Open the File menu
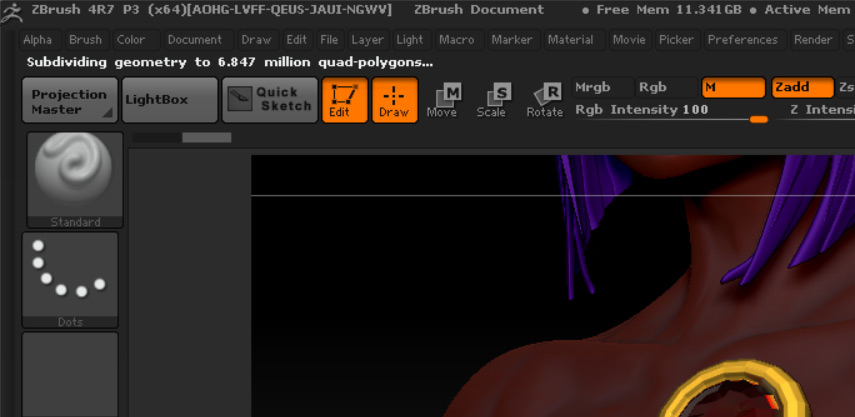Viewport: 855px width, 417px height. click(329, 40)
